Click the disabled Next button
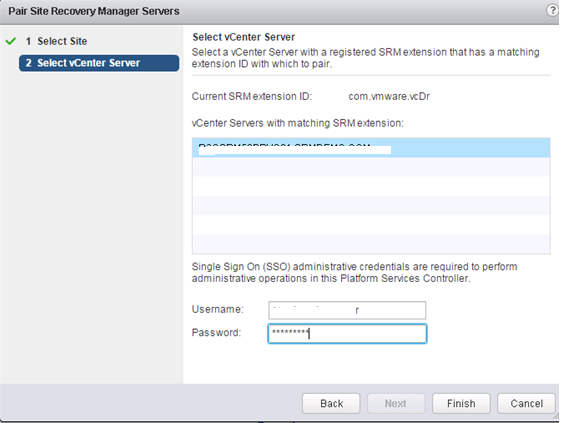This screenshot has height=423, width=563. tap(396, 404)
